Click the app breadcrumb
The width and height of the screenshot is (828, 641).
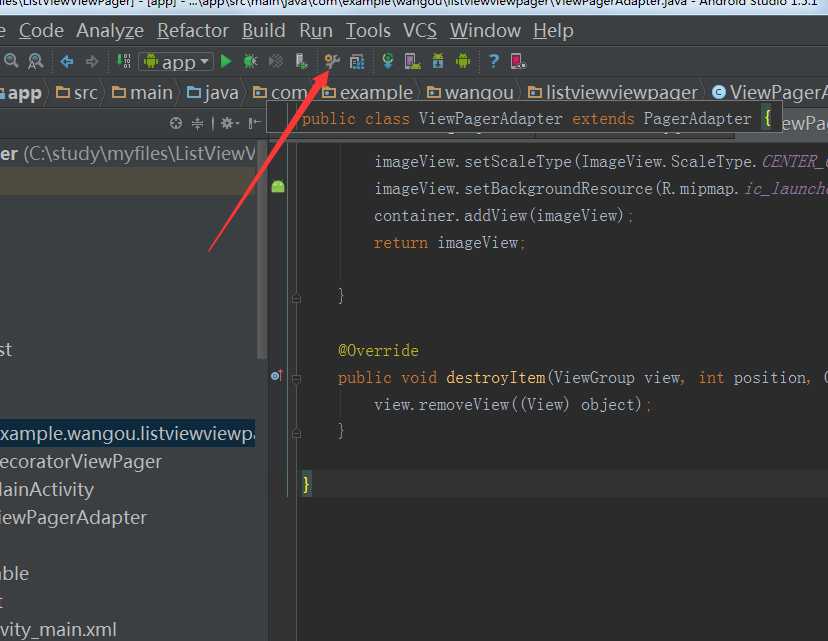pyautogui.click(x=21, y=93)
